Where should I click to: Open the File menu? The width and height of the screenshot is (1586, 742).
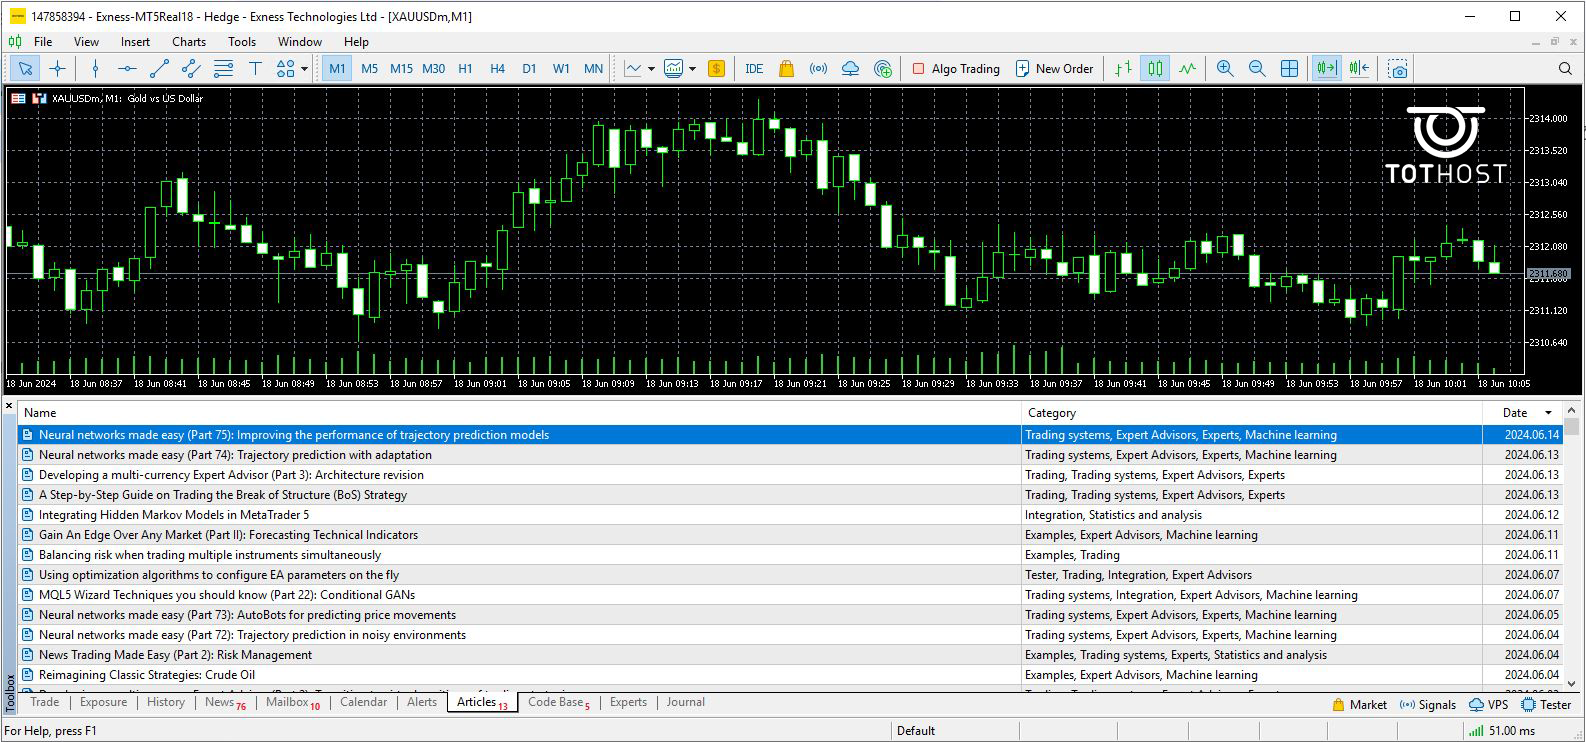coord(43,42)
